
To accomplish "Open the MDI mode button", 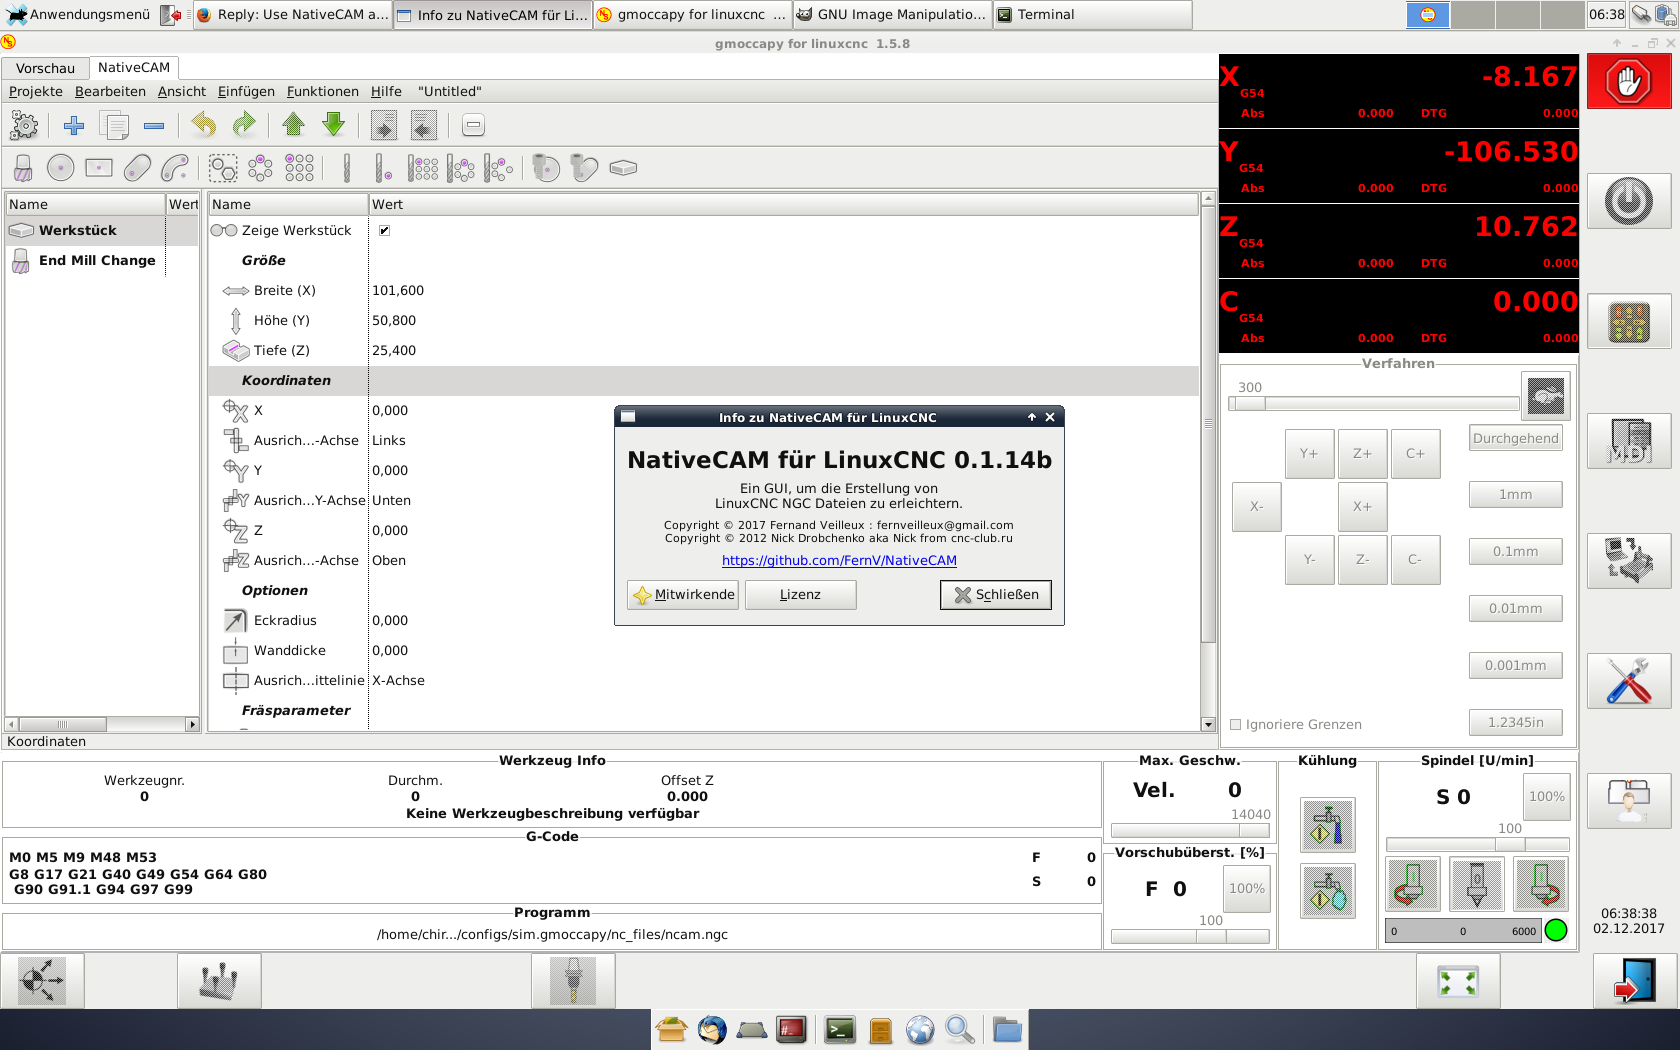I will [1629, 441].
